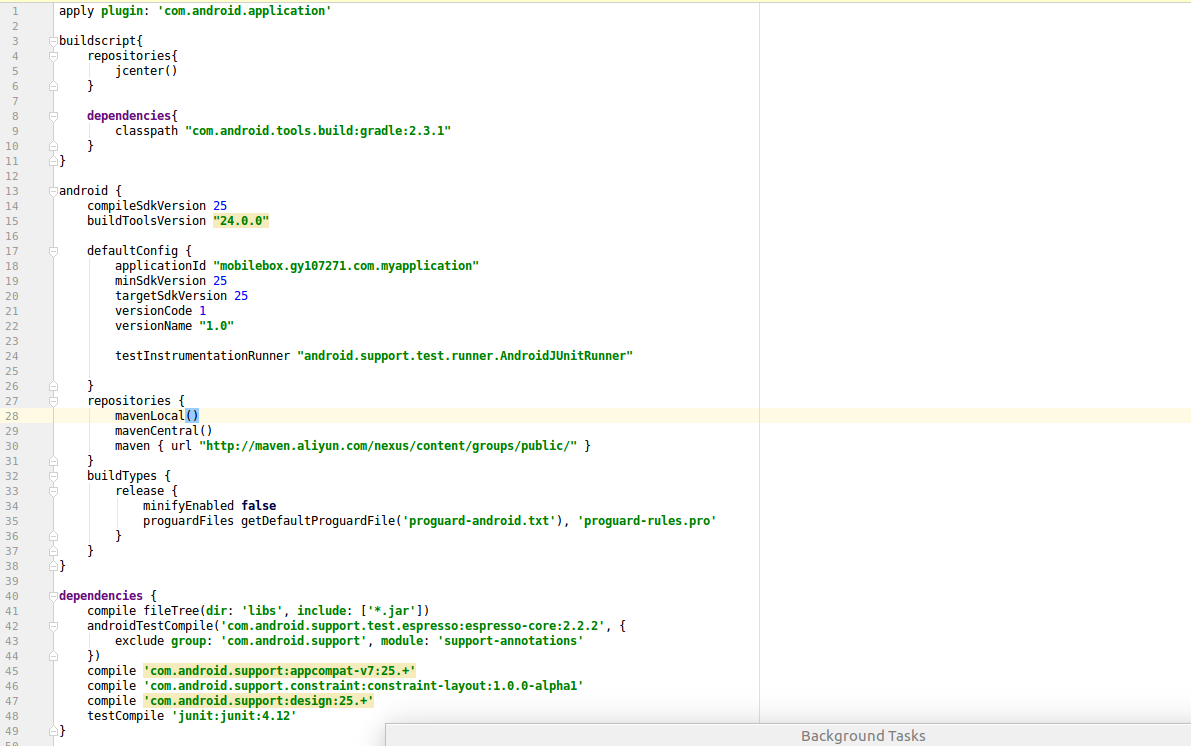The height and width of the screenshot is (746, 1191).
Task: Click line number 1 in the gutter
Action: (x=15, y=11)
